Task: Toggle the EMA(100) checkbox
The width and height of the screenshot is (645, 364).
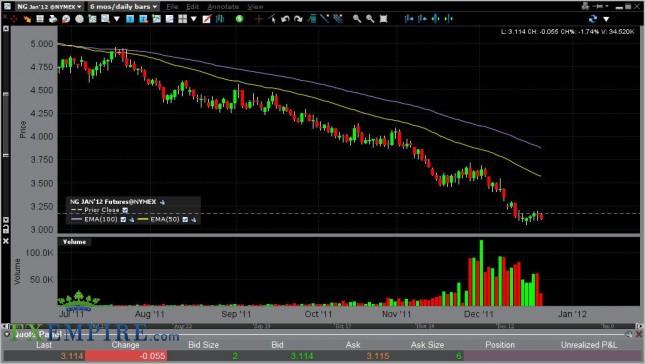Action: coord(123,220)
